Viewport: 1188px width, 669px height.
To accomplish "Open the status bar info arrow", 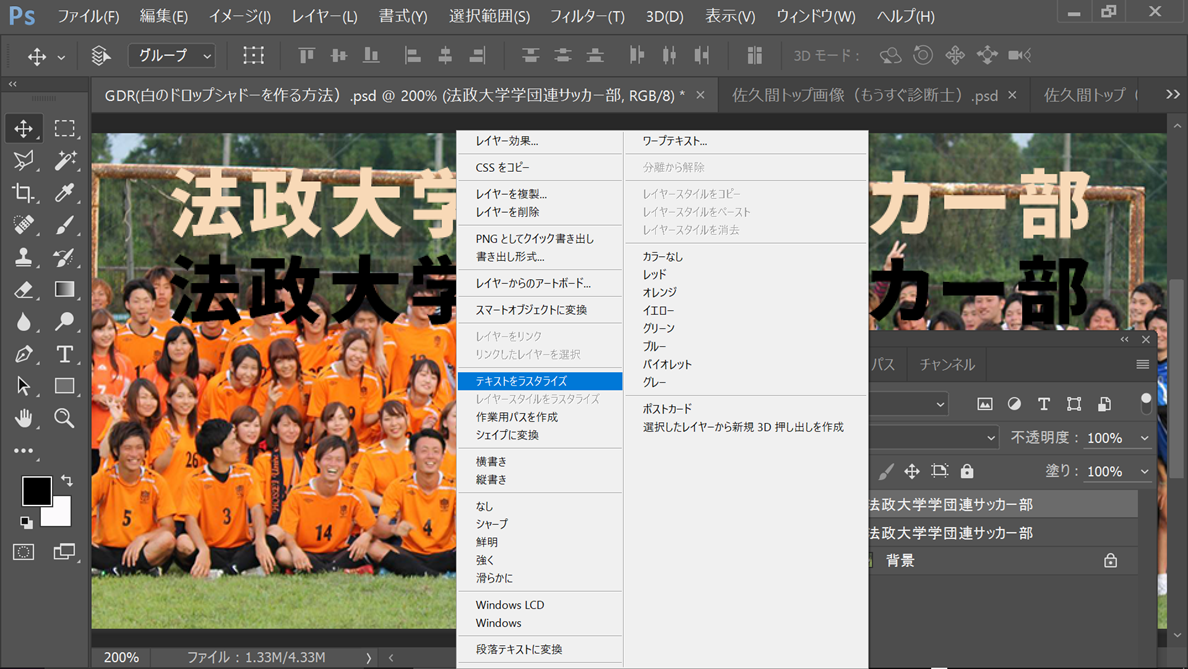I will point(369,658).
